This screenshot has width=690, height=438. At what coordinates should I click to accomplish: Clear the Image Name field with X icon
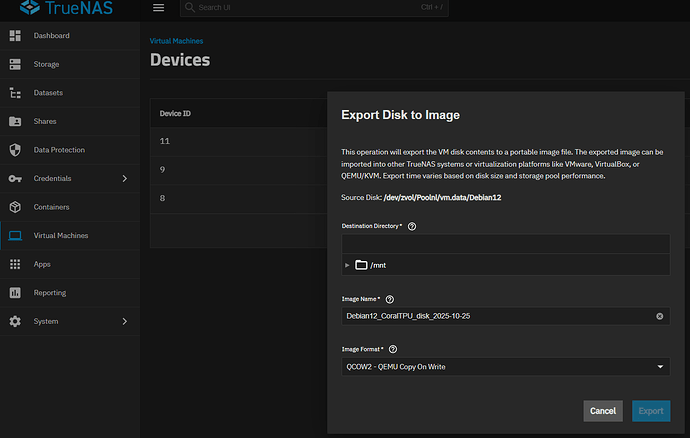click(659, 316)
